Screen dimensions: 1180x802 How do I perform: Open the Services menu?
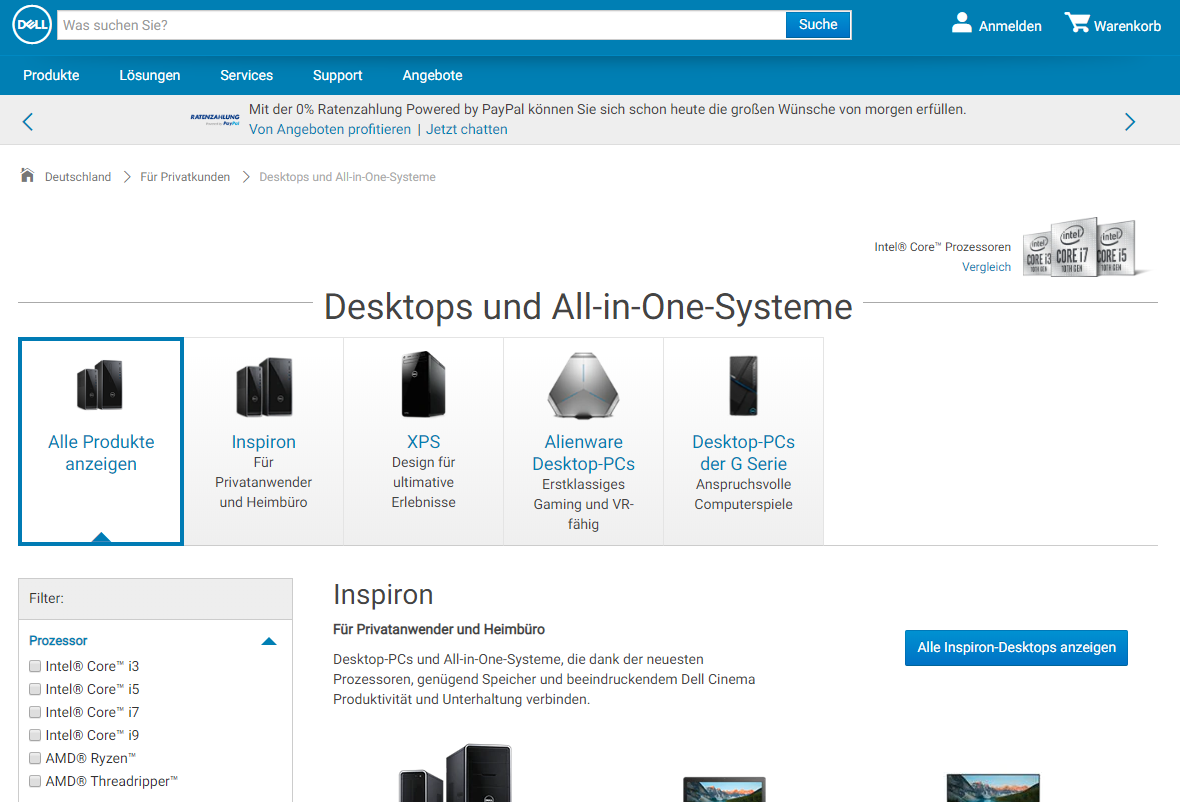click(247, 75)
